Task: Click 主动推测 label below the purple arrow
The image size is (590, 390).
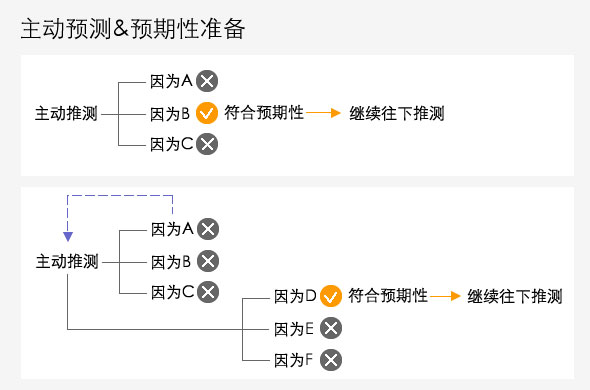Action: pos(67,261)
